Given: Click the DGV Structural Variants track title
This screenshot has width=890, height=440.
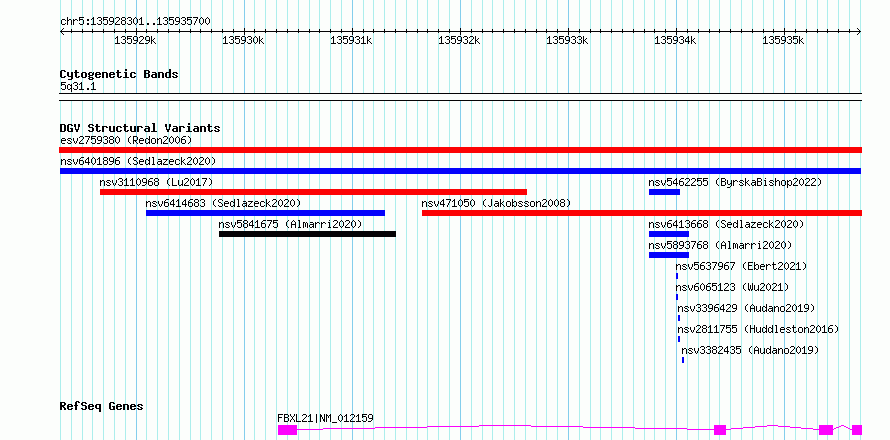Looking at the screenshot, I should pos(140,128).
